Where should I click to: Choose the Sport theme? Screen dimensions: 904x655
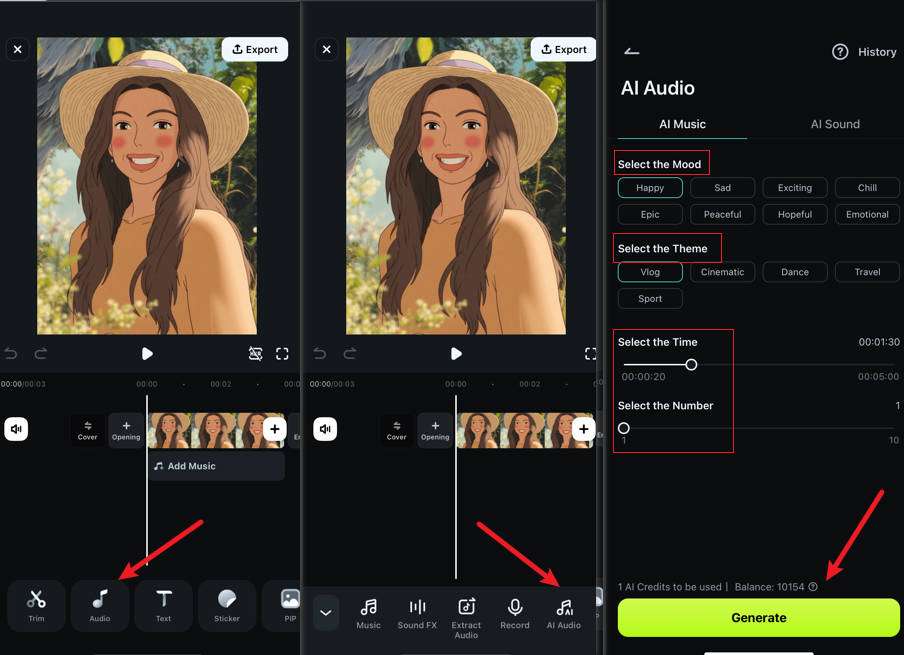(x=650, y=299)
